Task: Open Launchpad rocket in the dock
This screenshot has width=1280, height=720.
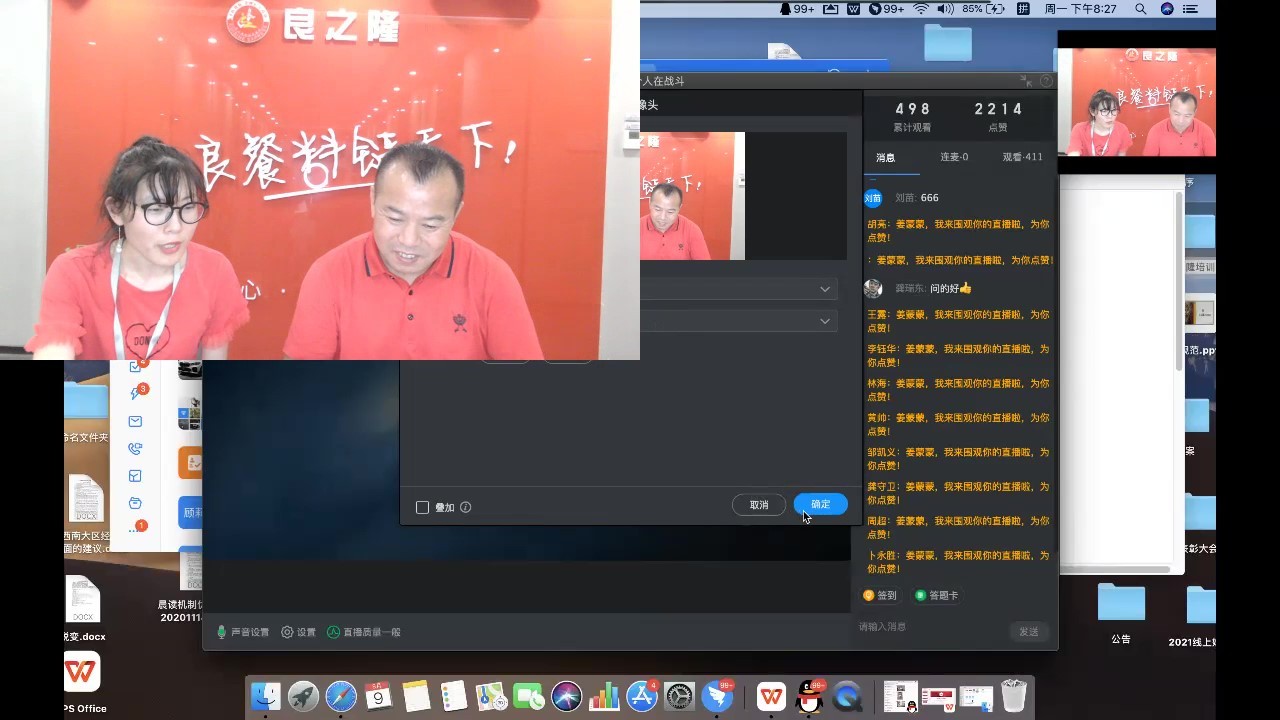Action: (x=303, y=696)
